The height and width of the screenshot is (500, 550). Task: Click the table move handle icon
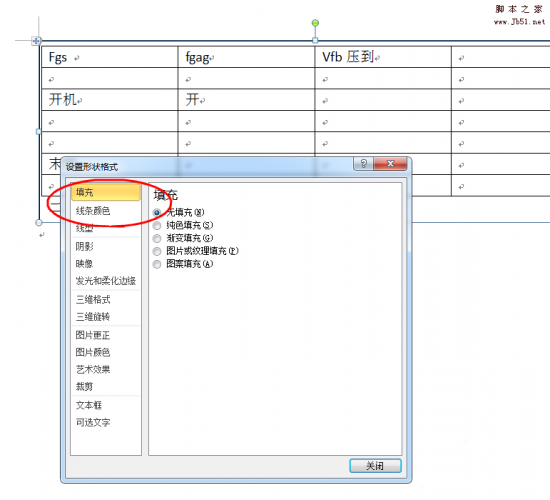[x=36, y=41]
